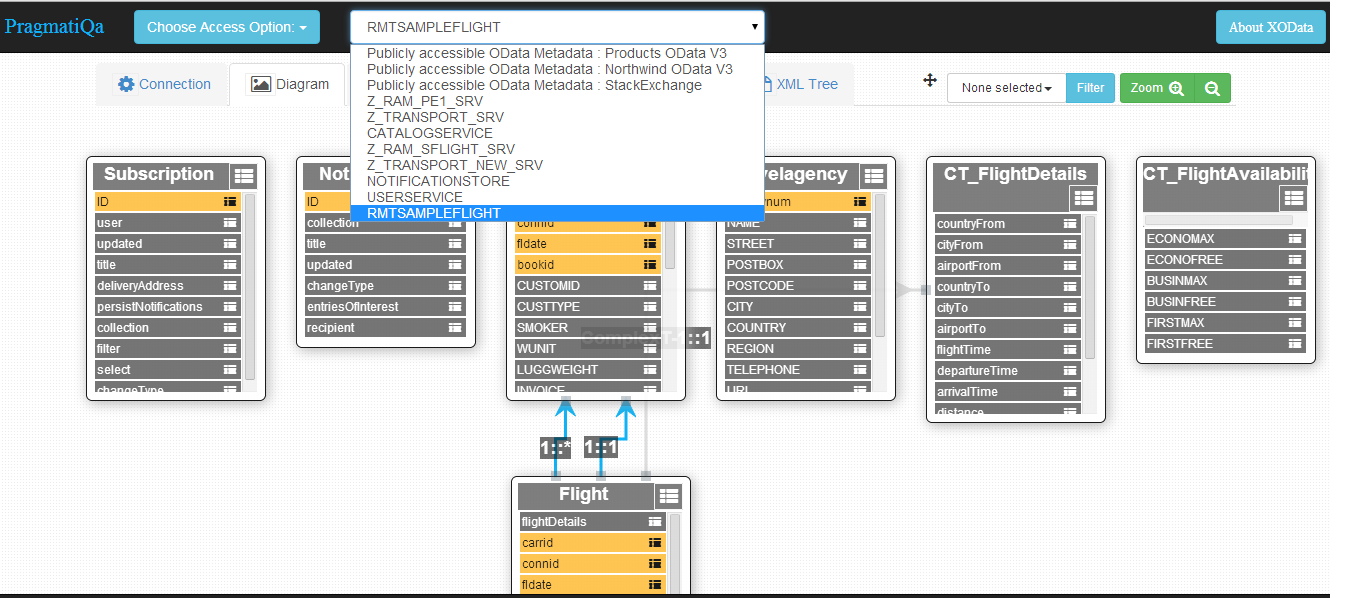Viewport: 1348px width, 598px height.
Task: Click the PragmatiQa logo link
Action: (x=54, y=26)
